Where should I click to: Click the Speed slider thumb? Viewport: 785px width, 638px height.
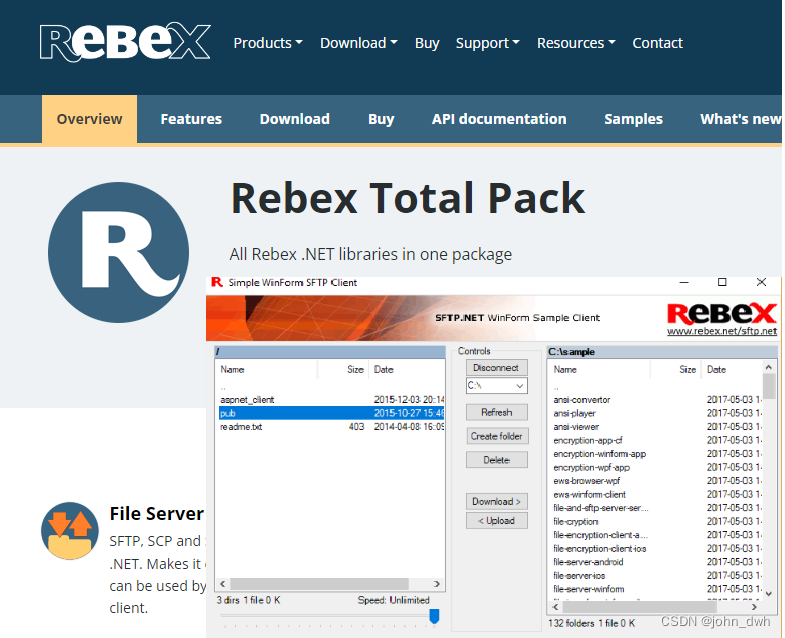pyautogui.click(x=434, y=616)
